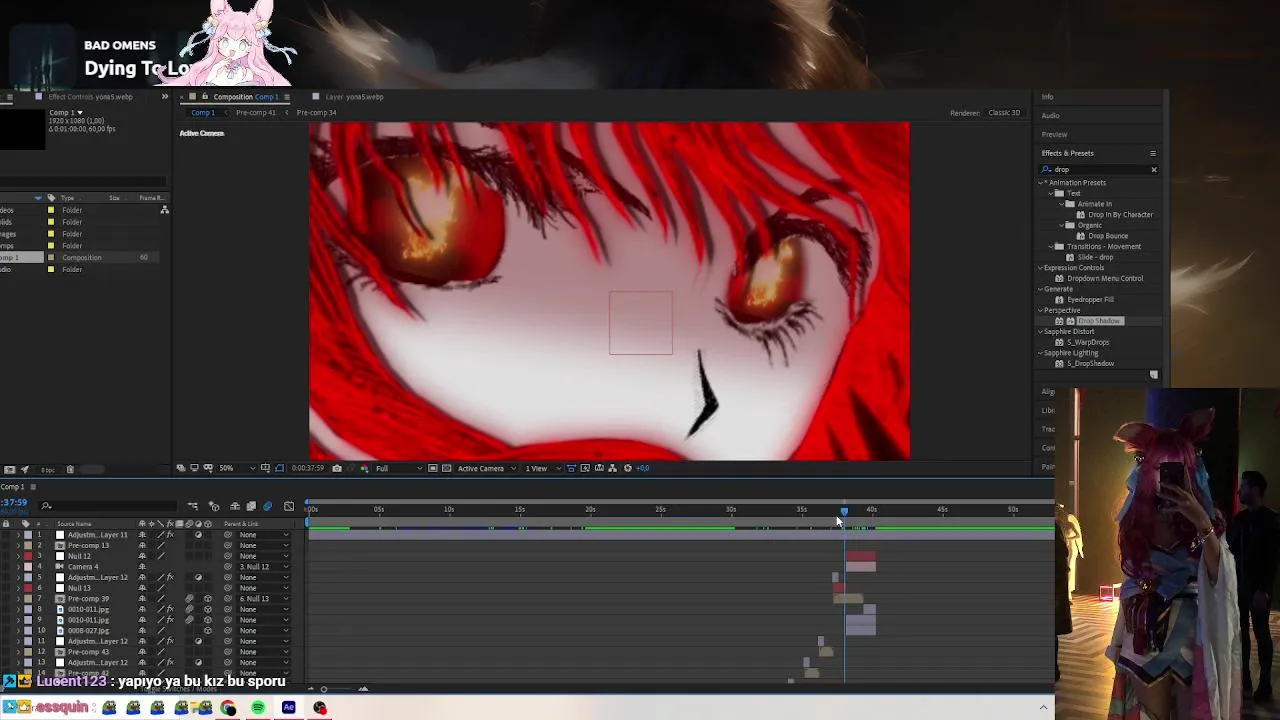
Task: Open the composition flowchart icon in timeline
Action: tap(193, 506)
